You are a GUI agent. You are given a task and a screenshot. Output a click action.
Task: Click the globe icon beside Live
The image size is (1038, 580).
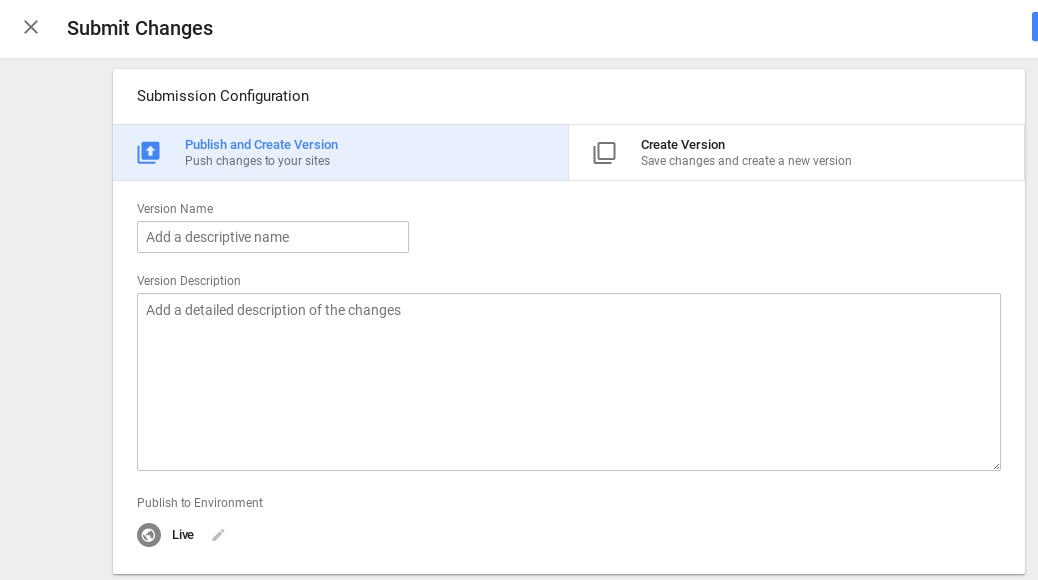149,535
